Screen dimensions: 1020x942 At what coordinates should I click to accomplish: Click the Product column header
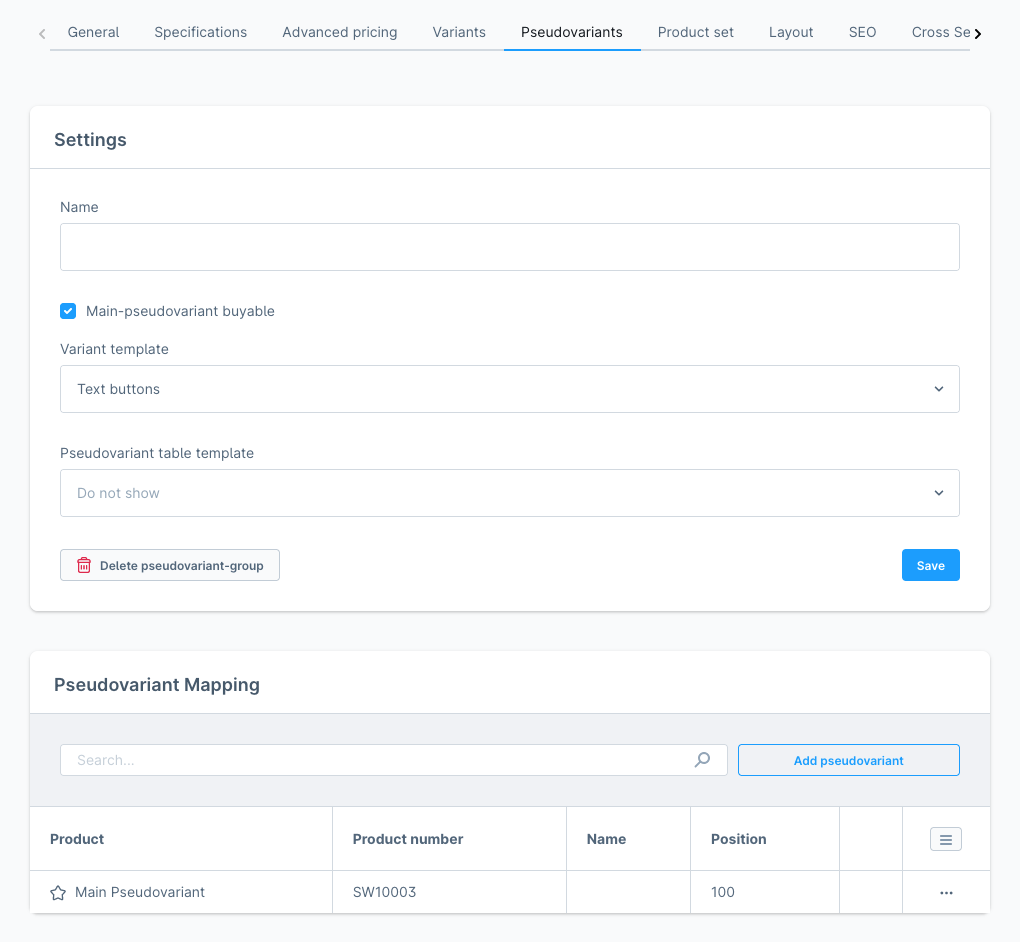tap(181, 839)
